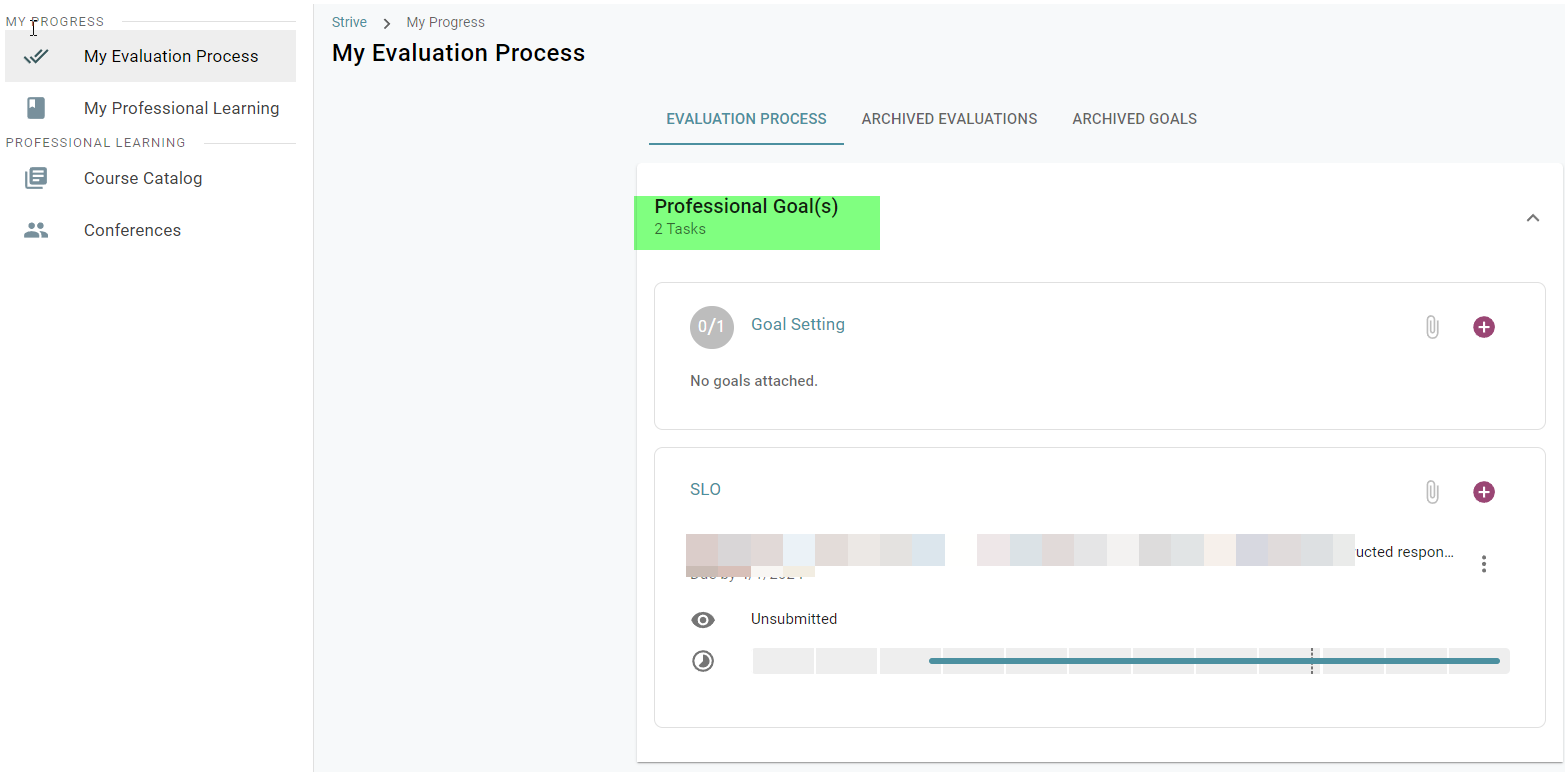The image size is (1565, 772).
Task: Click the paperclip icon in Goal Setting
Action: tap(1432, 327)
